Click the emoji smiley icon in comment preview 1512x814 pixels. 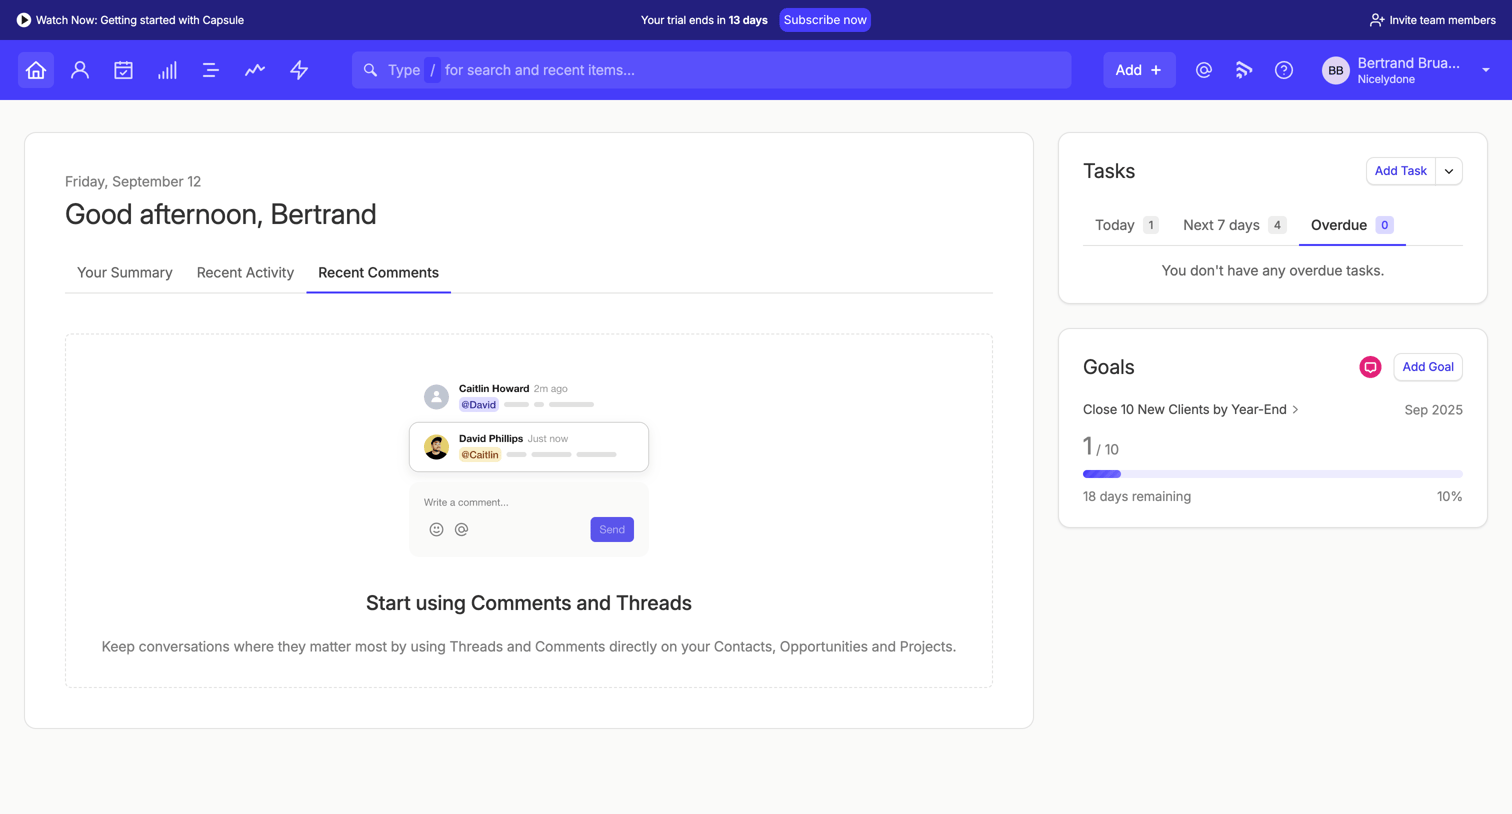coord(436,530)
